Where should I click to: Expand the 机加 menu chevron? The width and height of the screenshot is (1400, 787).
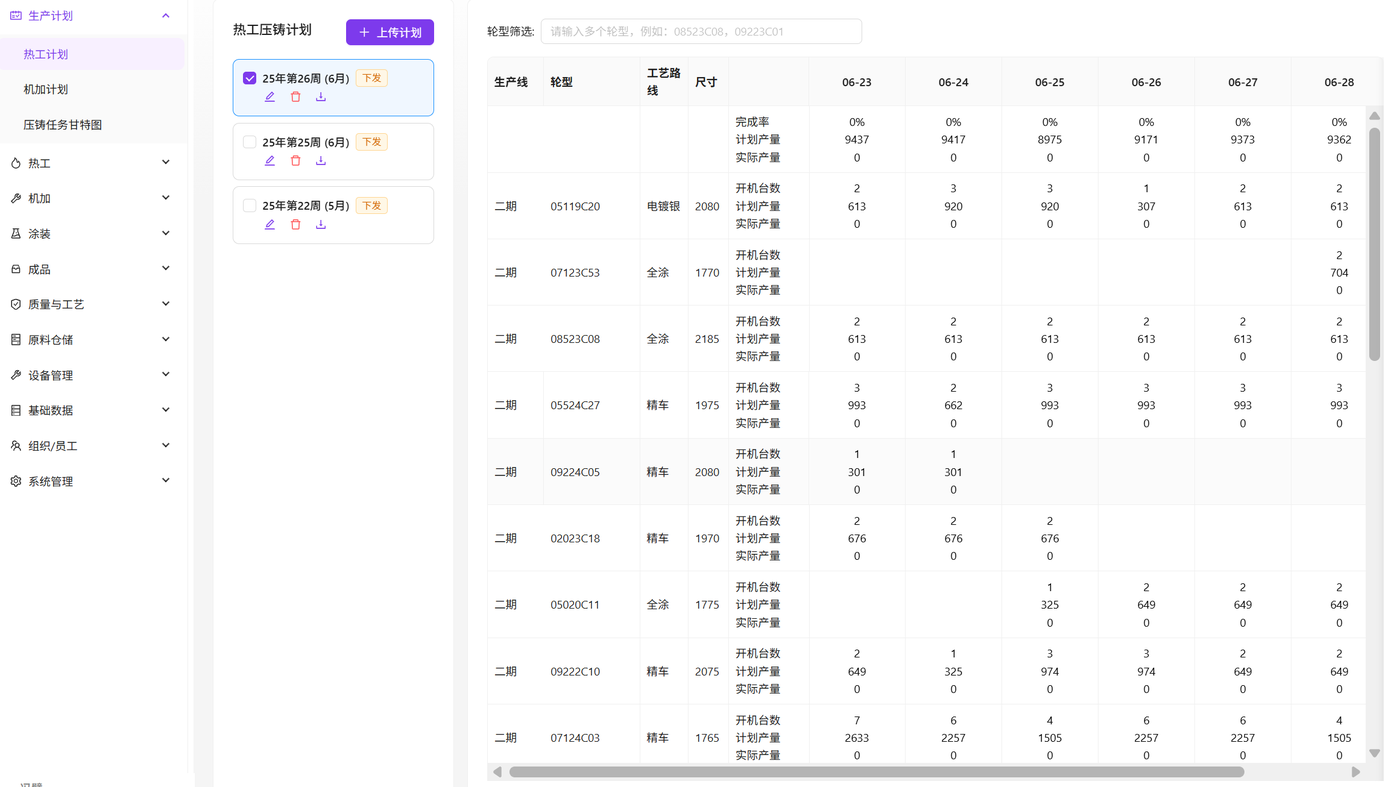coord(166,198)
